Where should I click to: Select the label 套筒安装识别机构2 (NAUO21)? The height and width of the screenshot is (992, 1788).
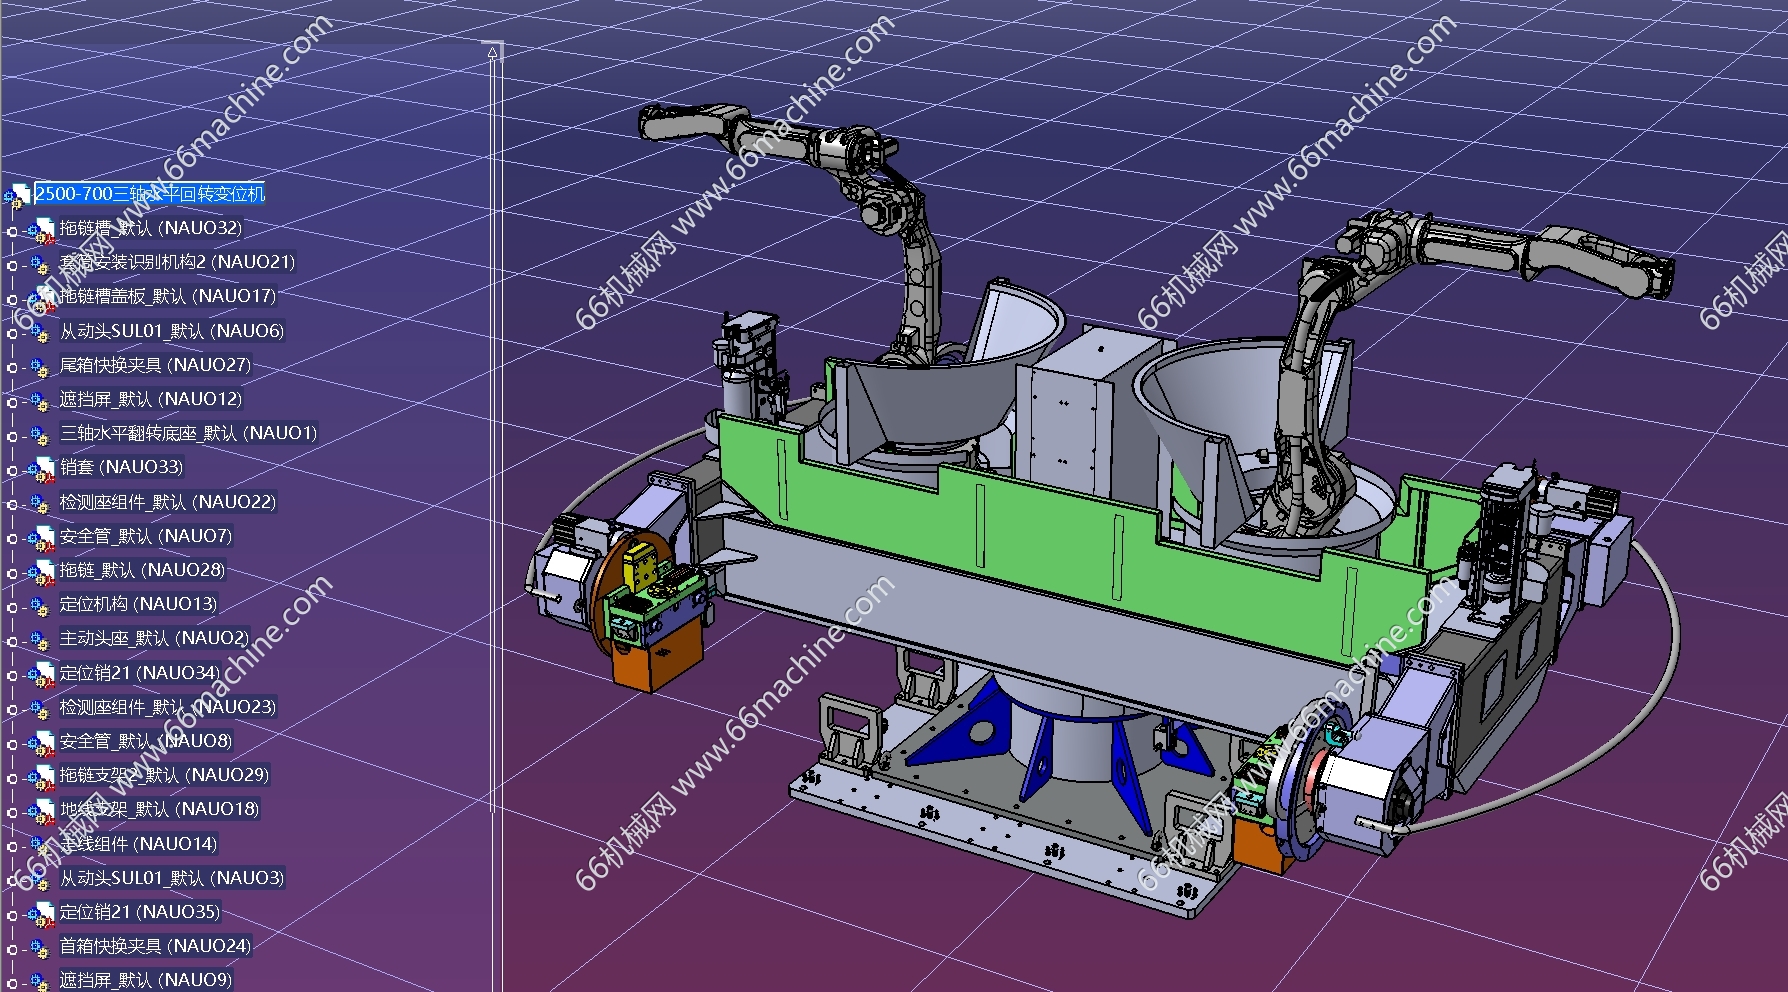178,262
